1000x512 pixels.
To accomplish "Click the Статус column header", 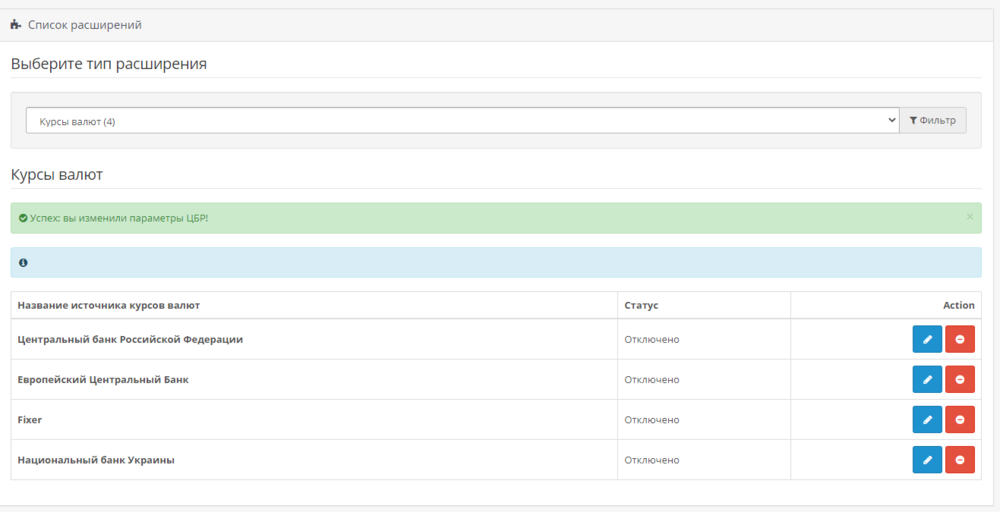I will tap(641, 305).
